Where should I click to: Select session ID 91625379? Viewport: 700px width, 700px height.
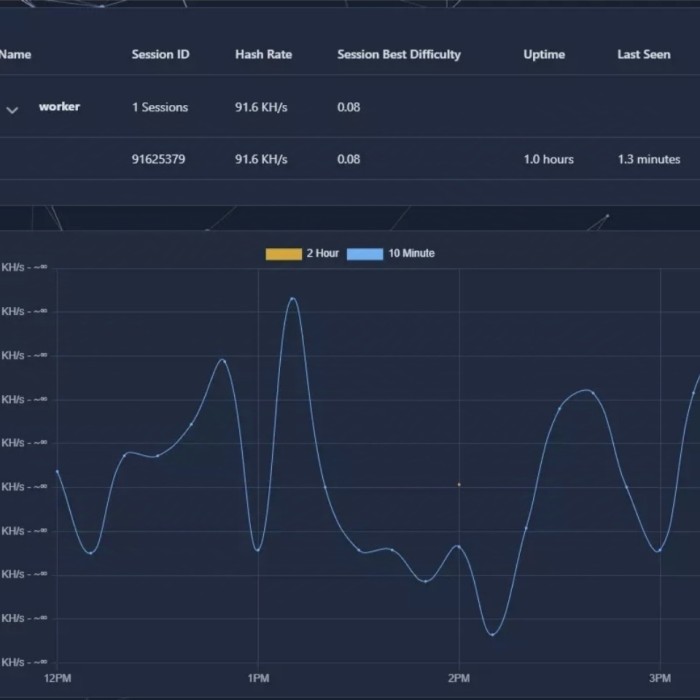coord(158,159)
